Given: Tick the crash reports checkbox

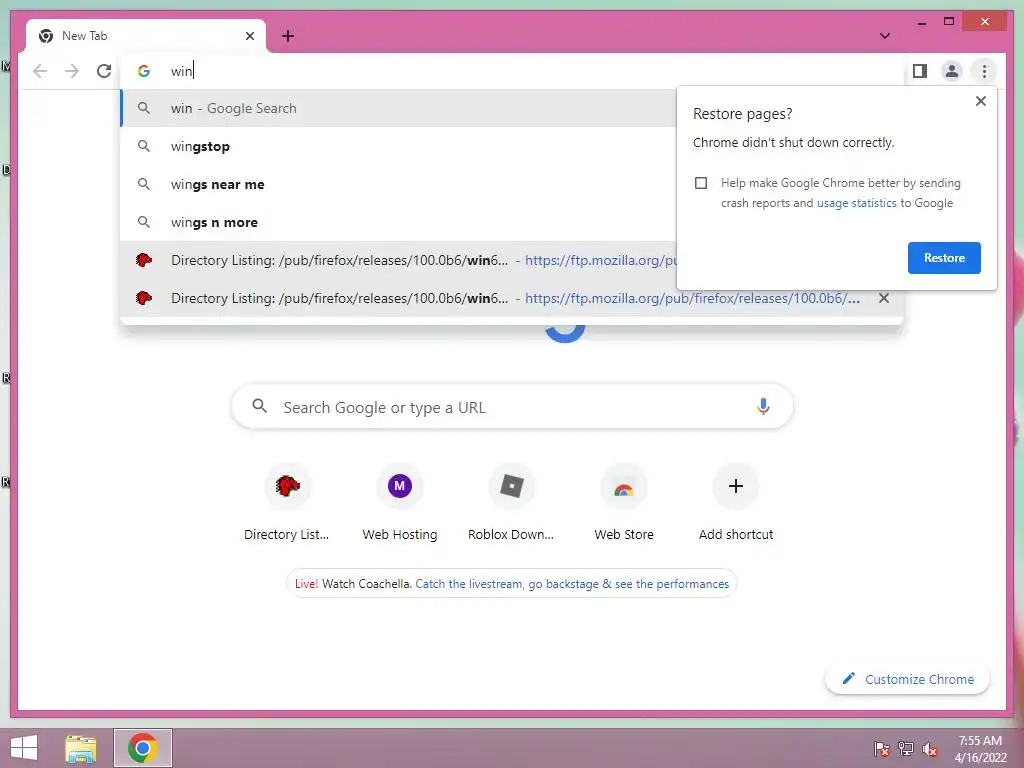Looking at the screenshot, I should (x=701, y=183).
